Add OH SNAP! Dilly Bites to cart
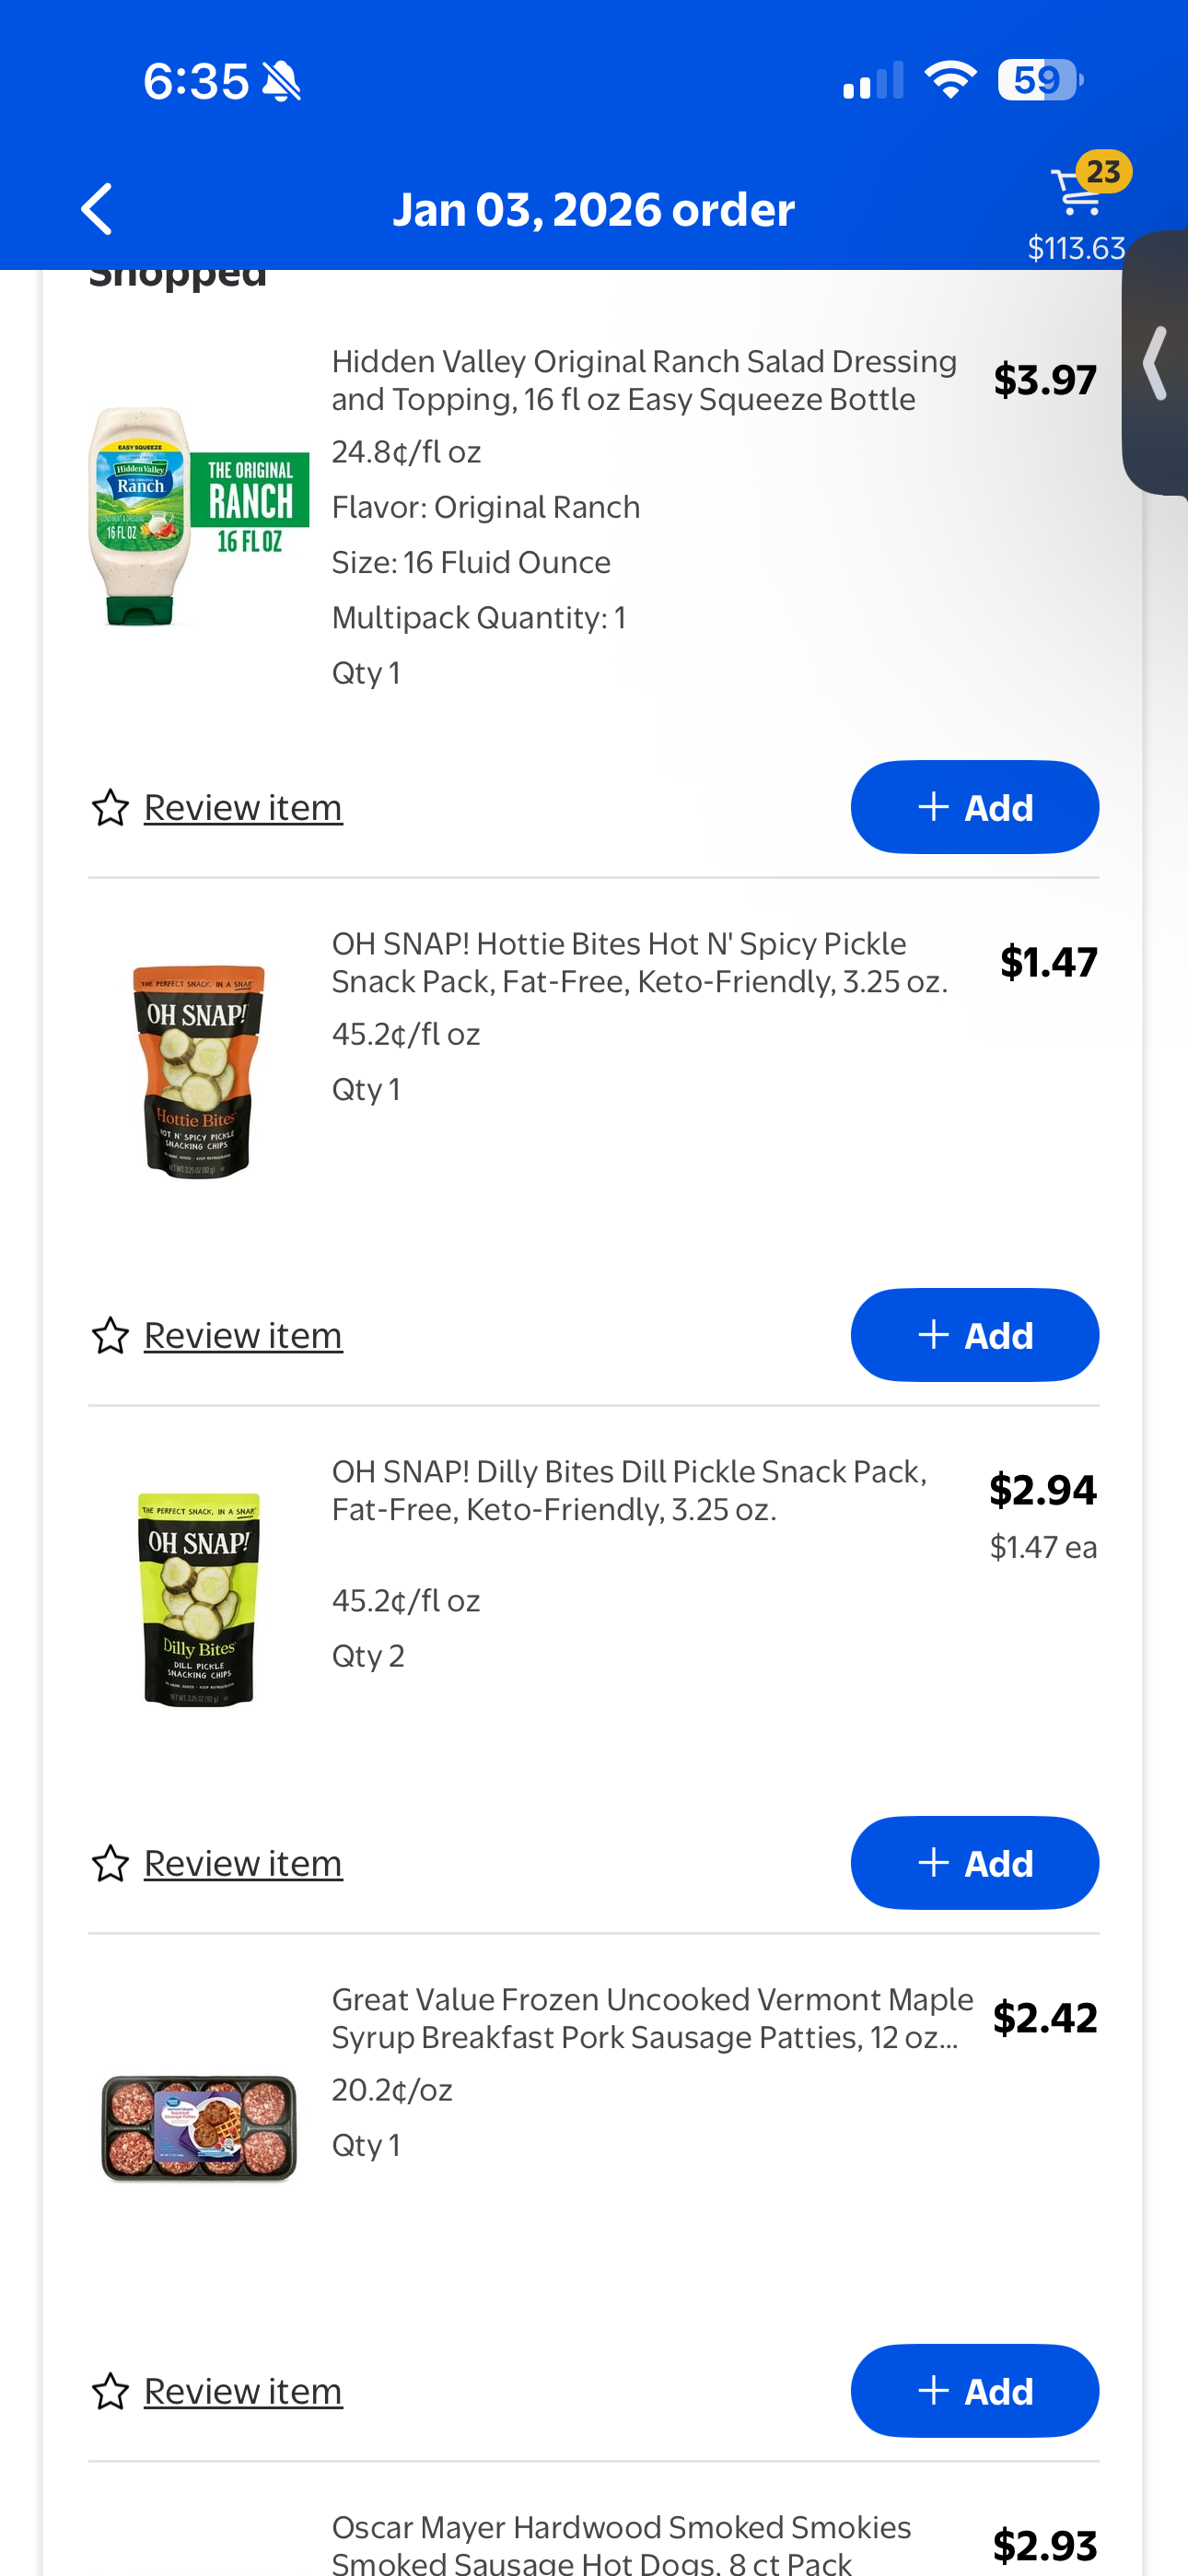This screenshot has width=1188, height=2576. coord(974,1864)
